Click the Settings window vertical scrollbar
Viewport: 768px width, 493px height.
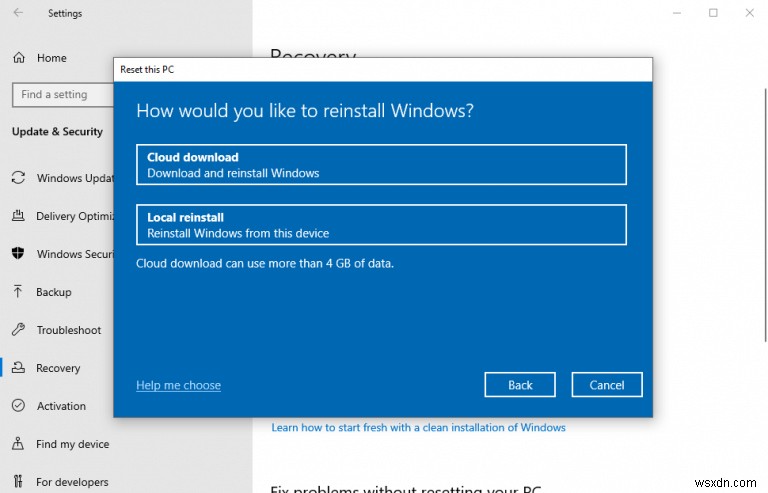click(x=765, y=215)
